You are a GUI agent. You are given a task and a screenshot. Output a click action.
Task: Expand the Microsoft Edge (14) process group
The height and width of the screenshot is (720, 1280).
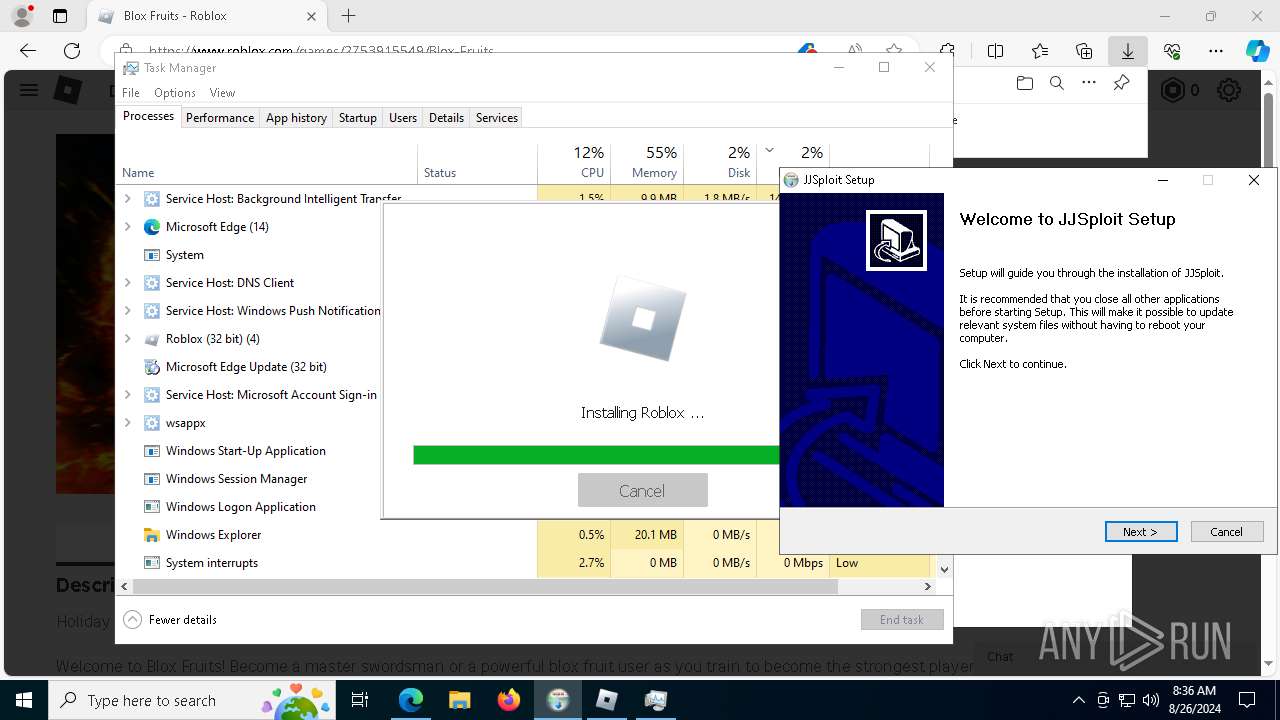[x=127, y=227]
